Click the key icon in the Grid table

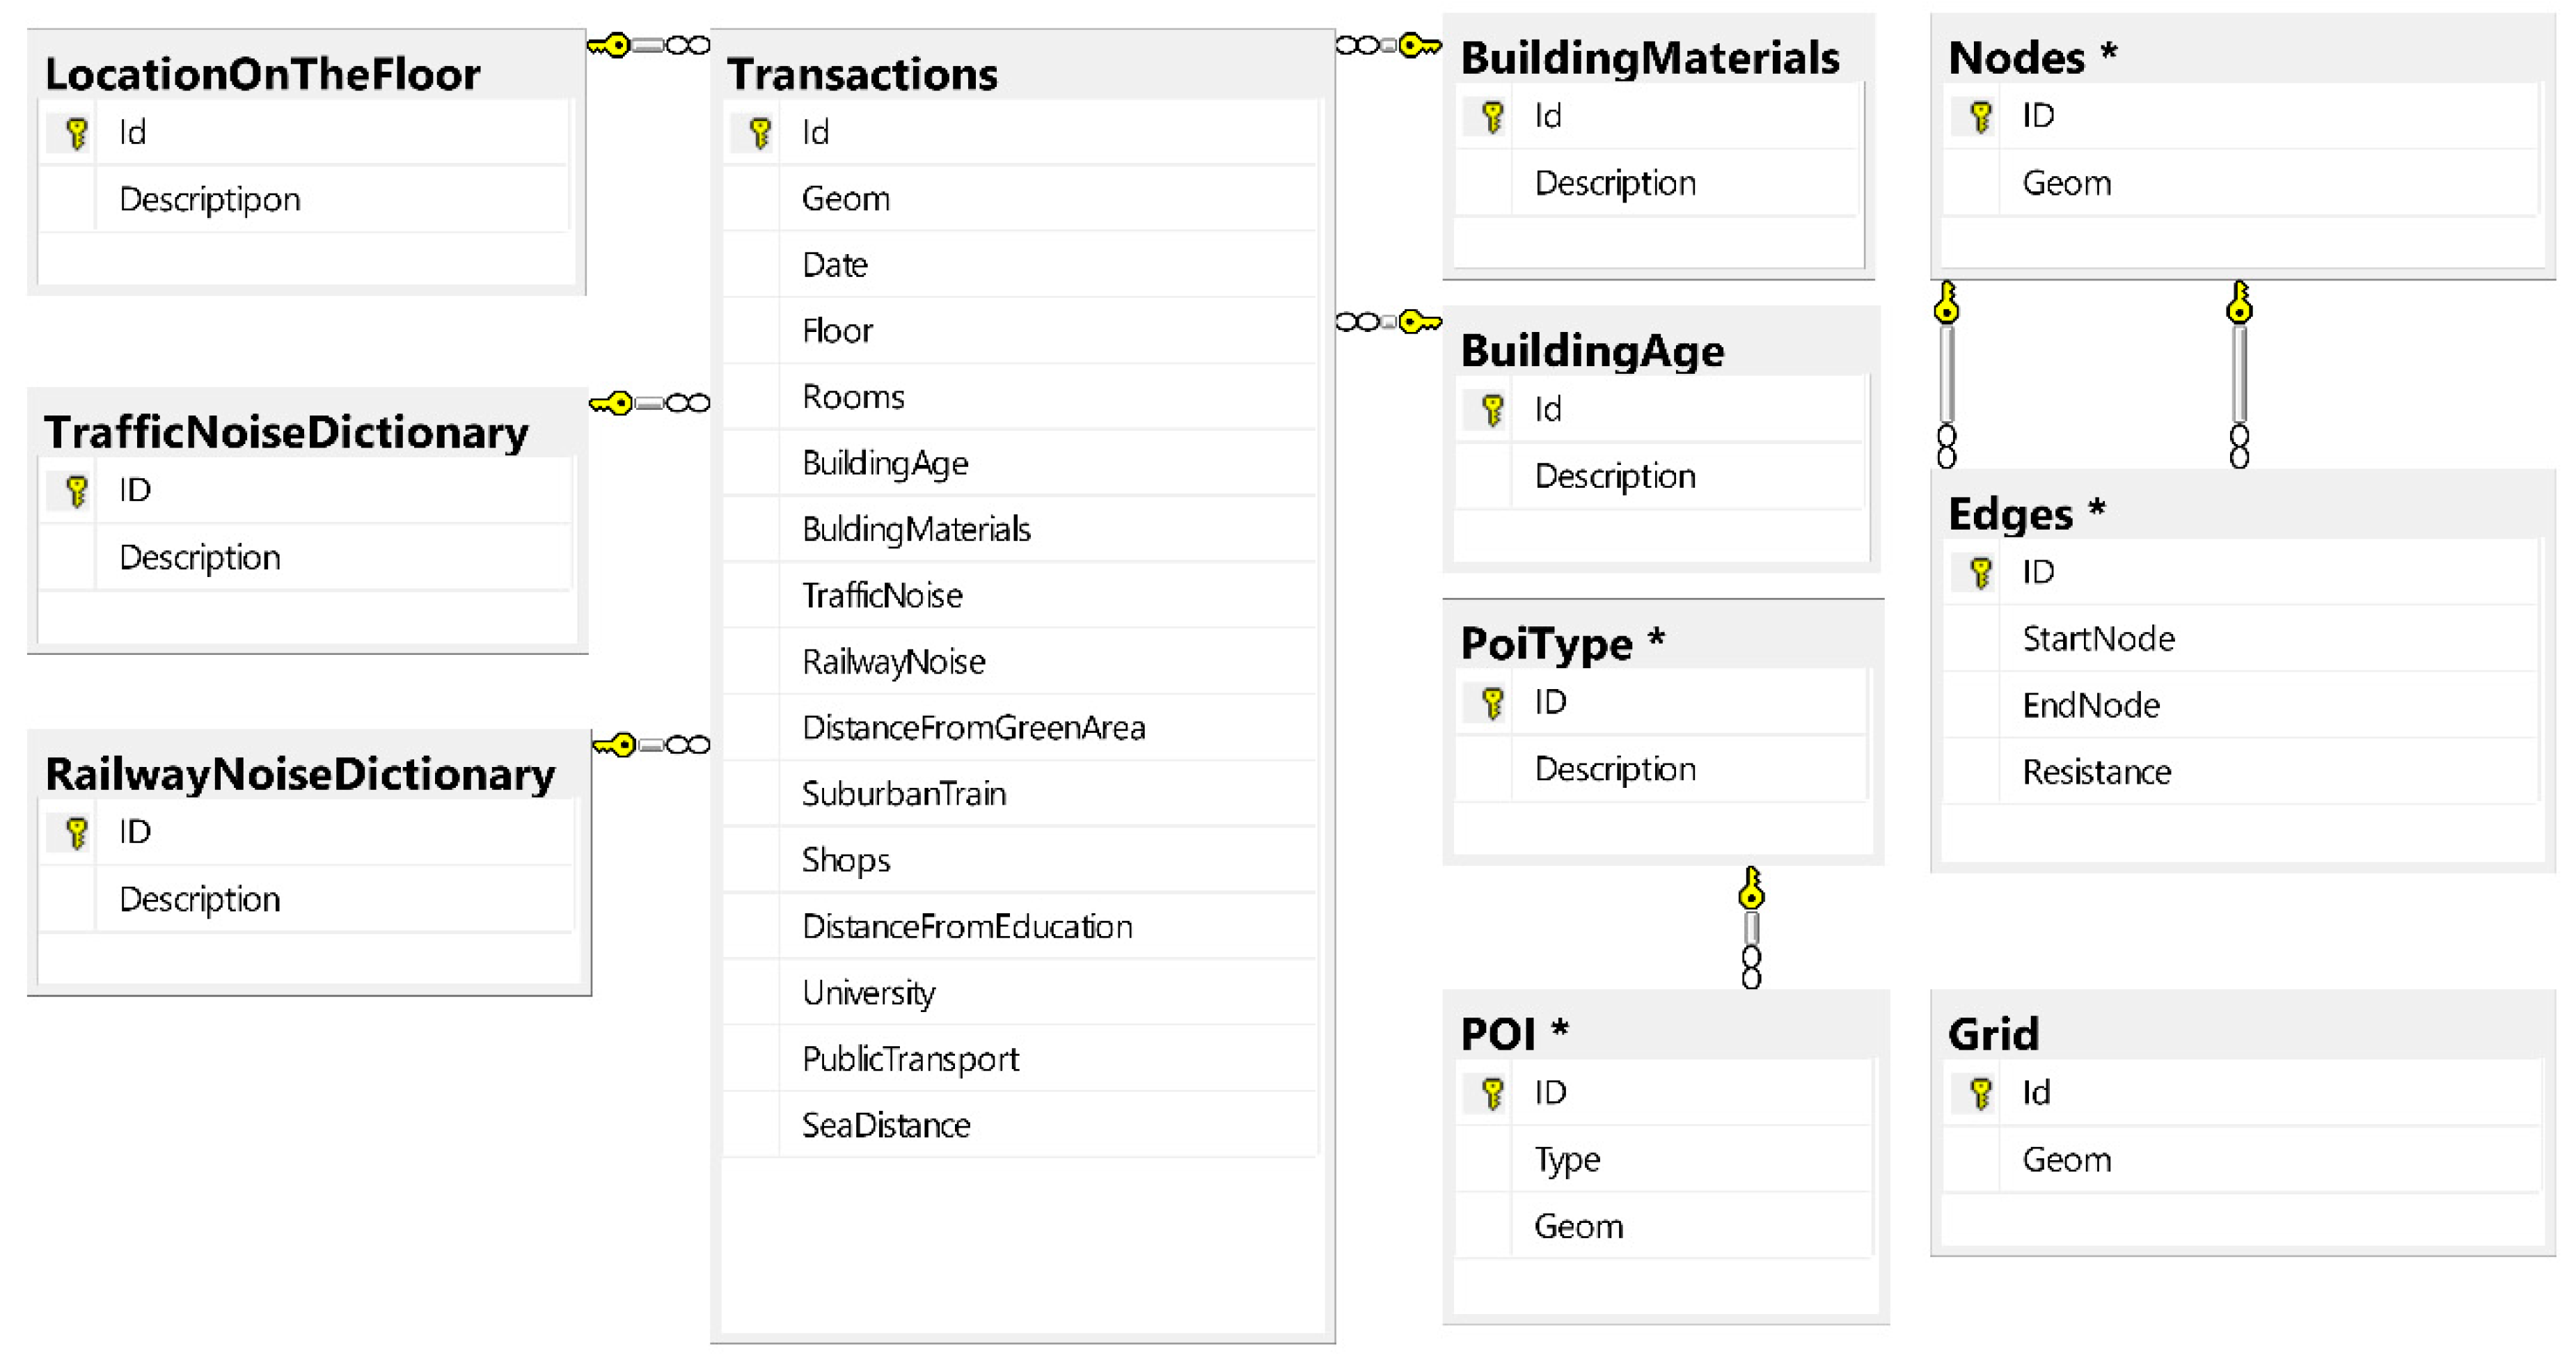coord(1980,1093)
